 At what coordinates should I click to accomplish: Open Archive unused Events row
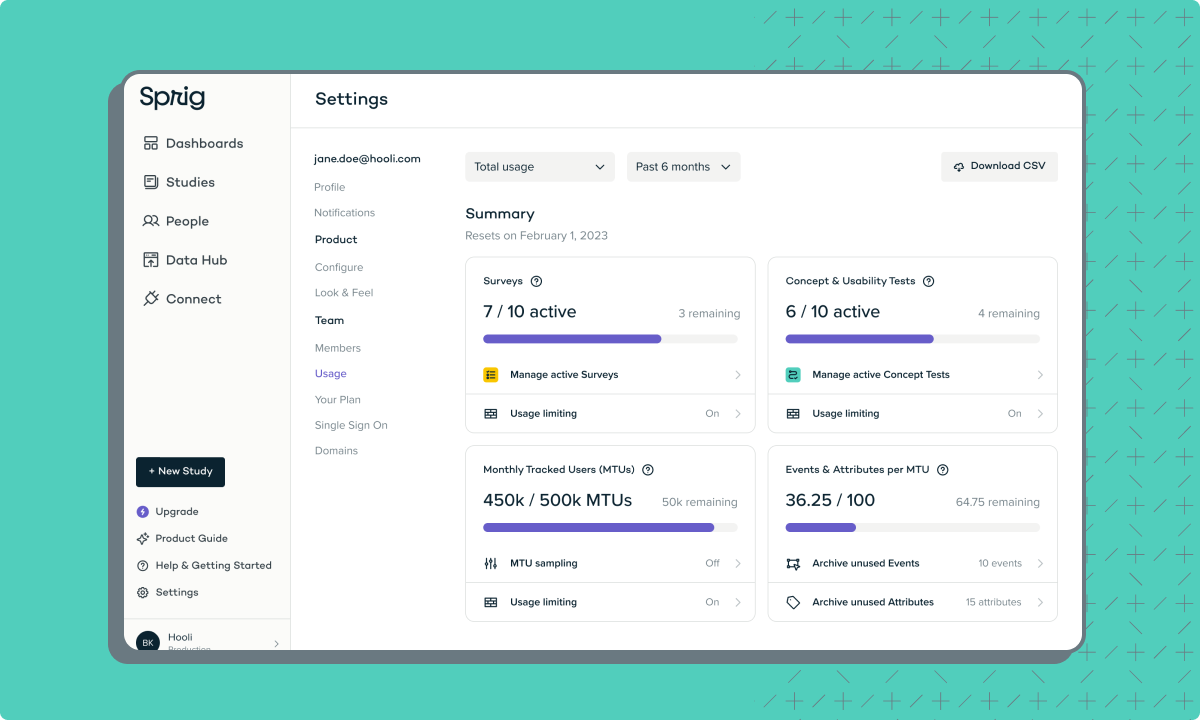[912, 563]
